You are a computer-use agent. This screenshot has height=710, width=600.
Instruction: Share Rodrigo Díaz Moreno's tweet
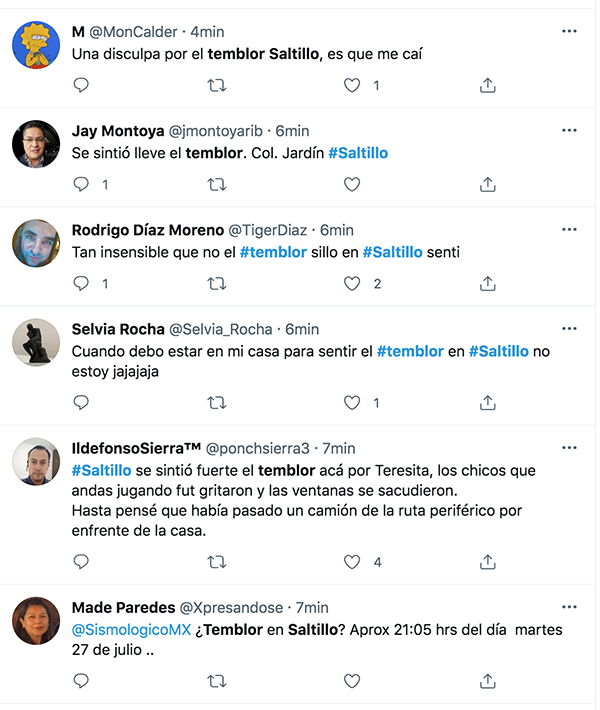click(487, 283)
